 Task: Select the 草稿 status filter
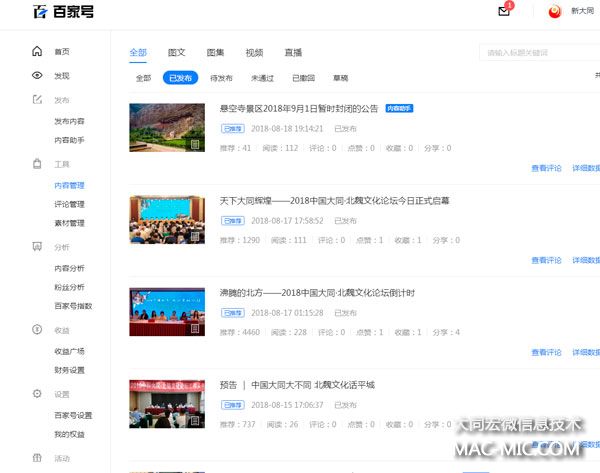coord(341,78)
